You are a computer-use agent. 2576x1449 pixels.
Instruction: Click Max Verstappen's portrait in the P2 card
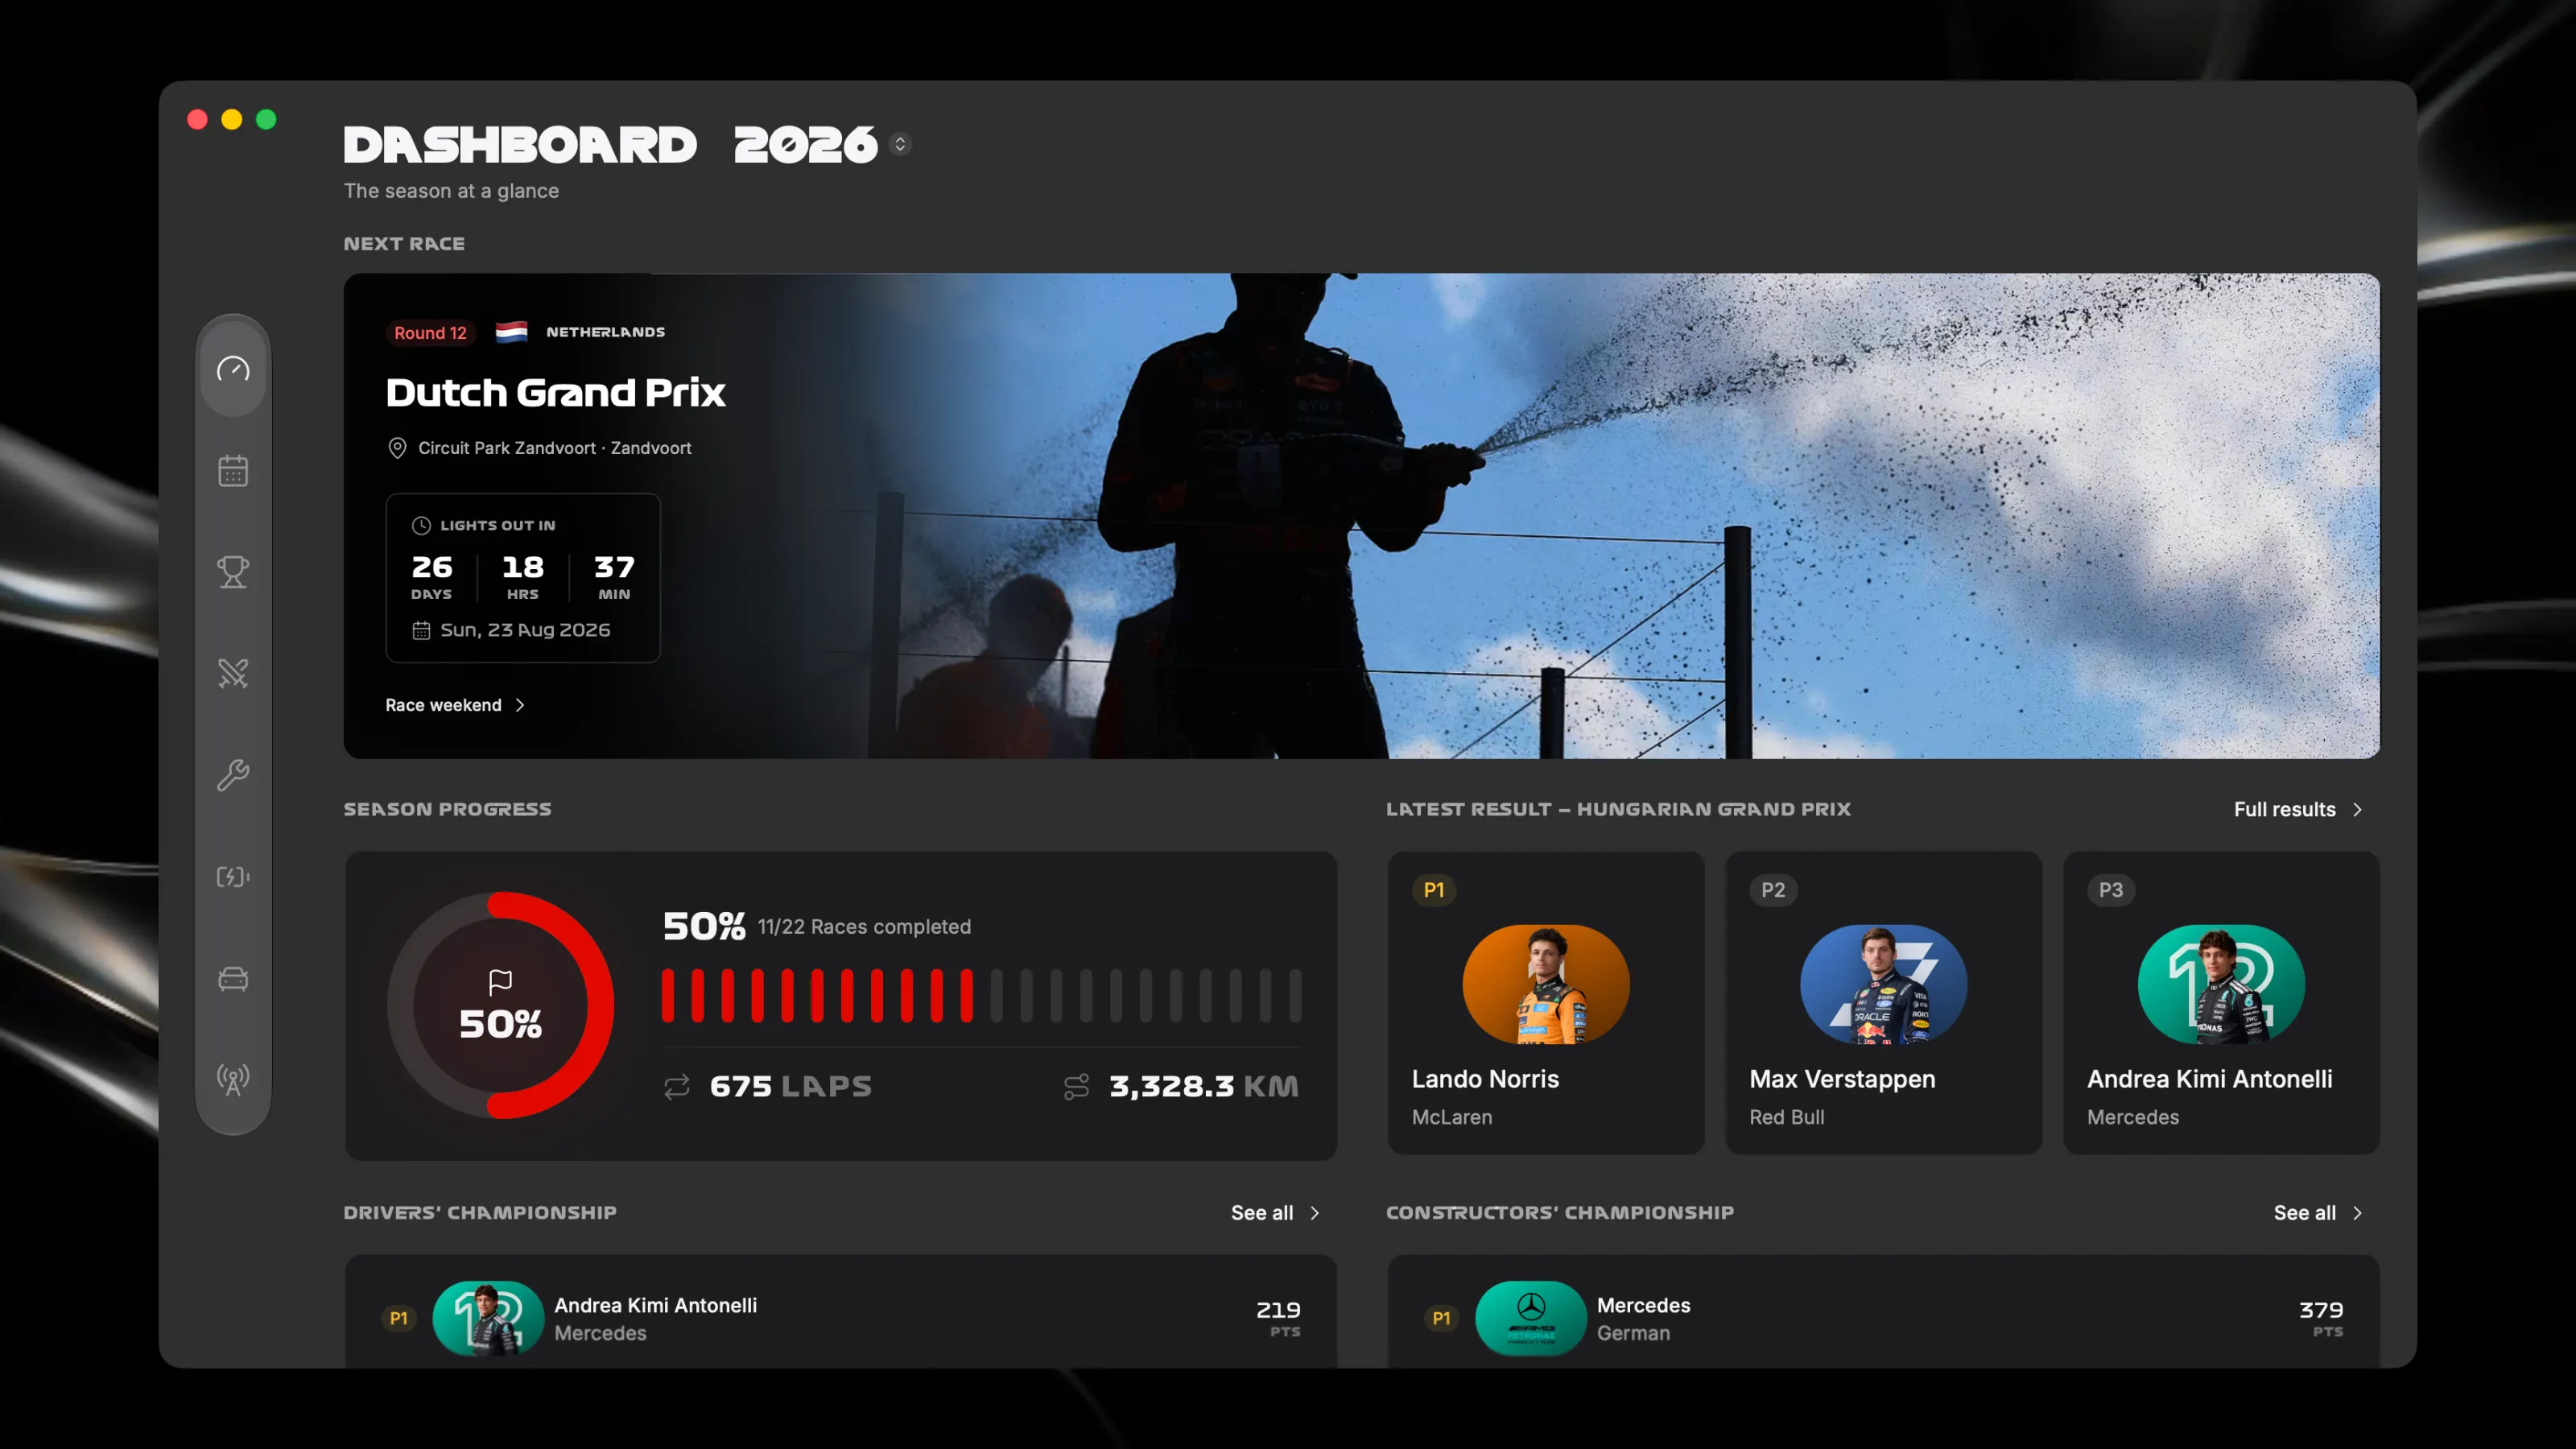[1883, 984]
